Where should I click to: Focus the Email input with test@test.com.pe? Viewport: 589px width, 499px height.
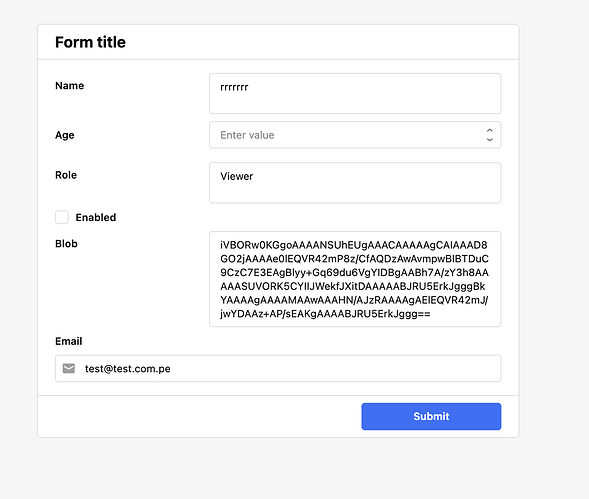pyautogui.click(x=278, y=369)
